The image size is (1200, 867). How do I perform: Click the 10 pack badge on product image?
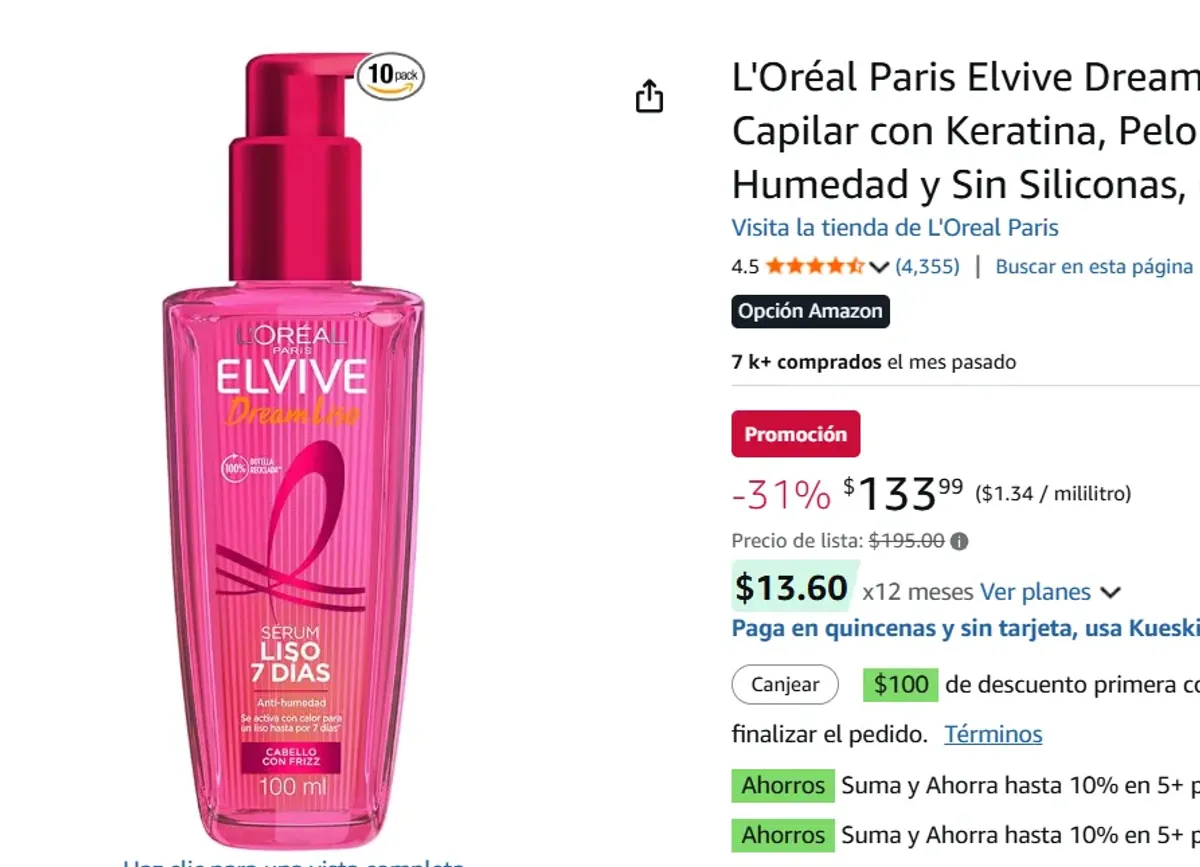pyautogui.click(x=390, y=76)
